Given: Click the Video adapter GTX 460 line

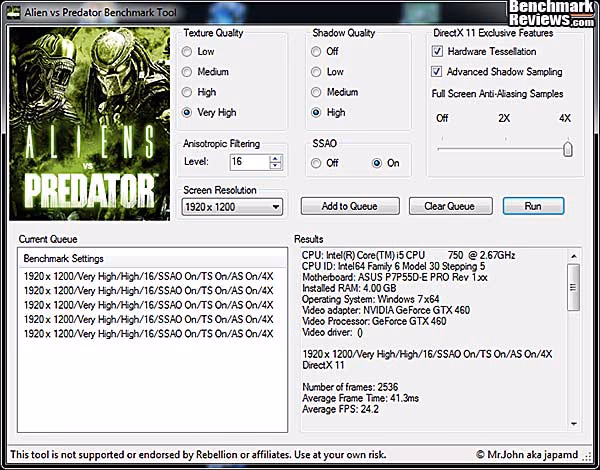Looking at the screenshot, I should coord(386,310).
